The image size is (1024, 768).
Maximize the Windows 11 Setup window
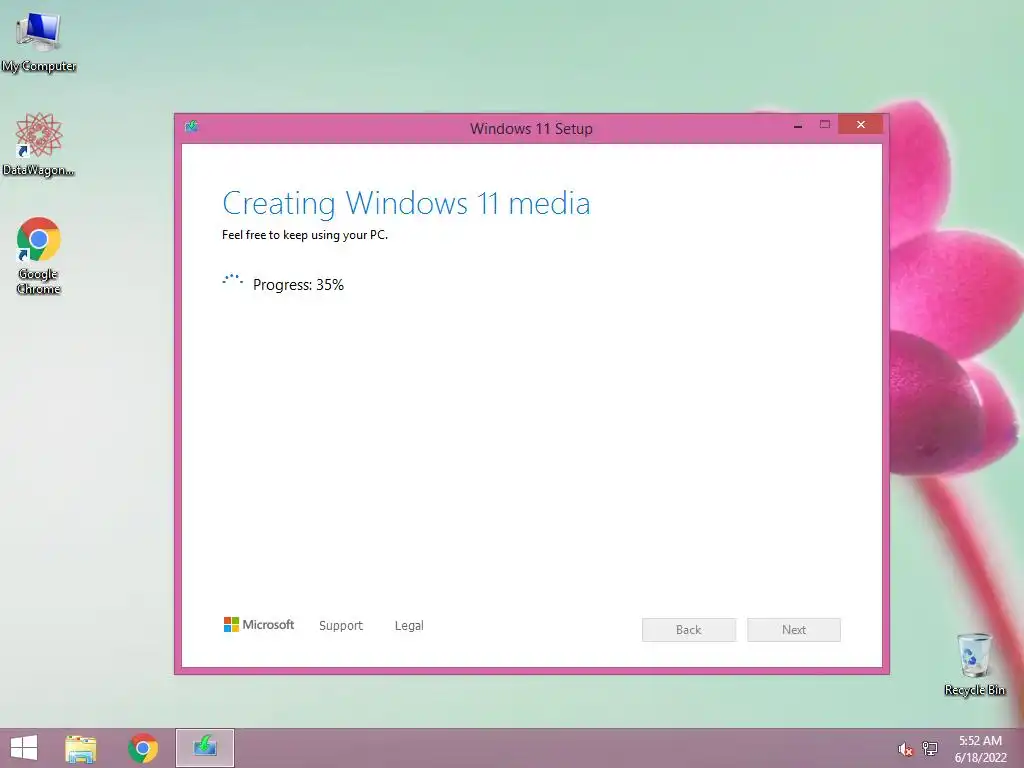point(825,125)
